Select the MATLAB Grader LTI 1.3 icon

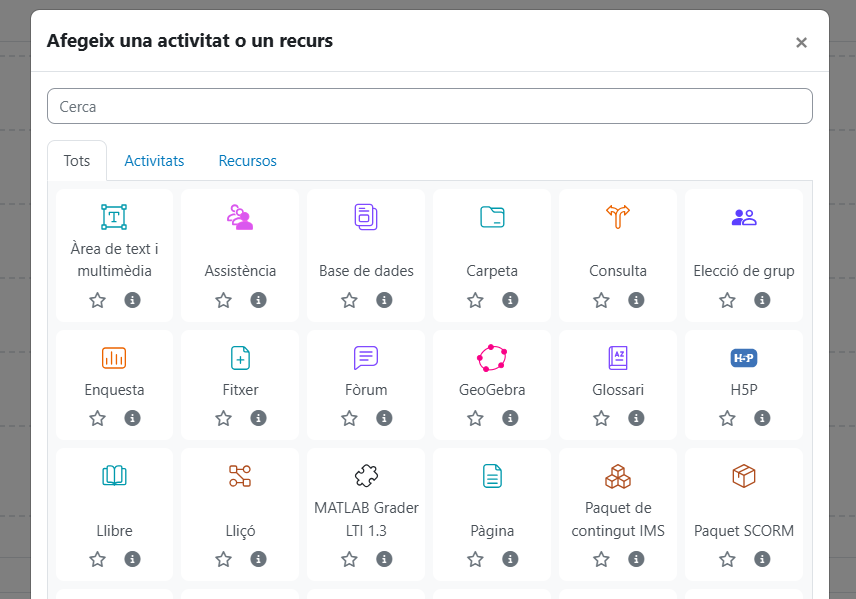pyautogui.click(x=366, y=476)
